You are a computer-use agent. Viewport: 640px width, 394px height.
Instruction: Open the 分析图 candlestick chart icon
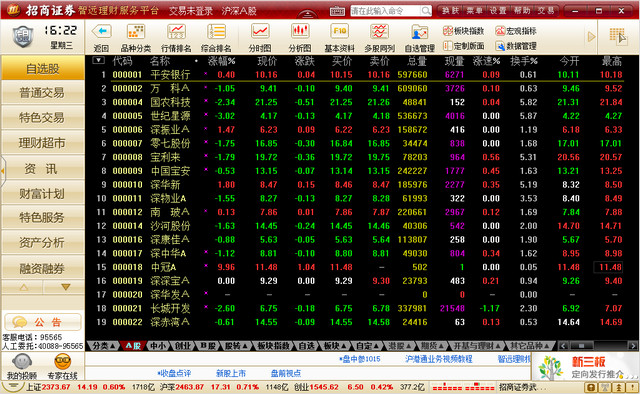(x=300, y=31)
